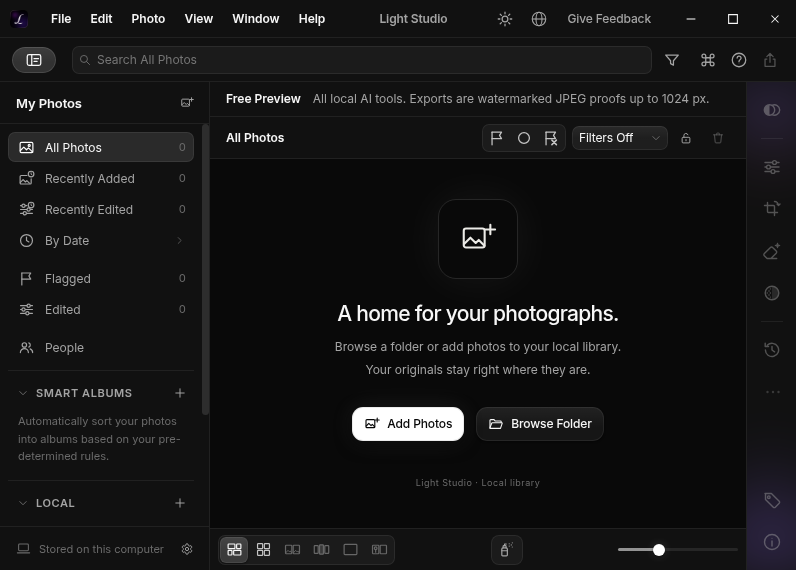Click the lock icon in All Photos header
Image resolution: width=796 pixels, height=570 pixels.
[x=686, y=138]
